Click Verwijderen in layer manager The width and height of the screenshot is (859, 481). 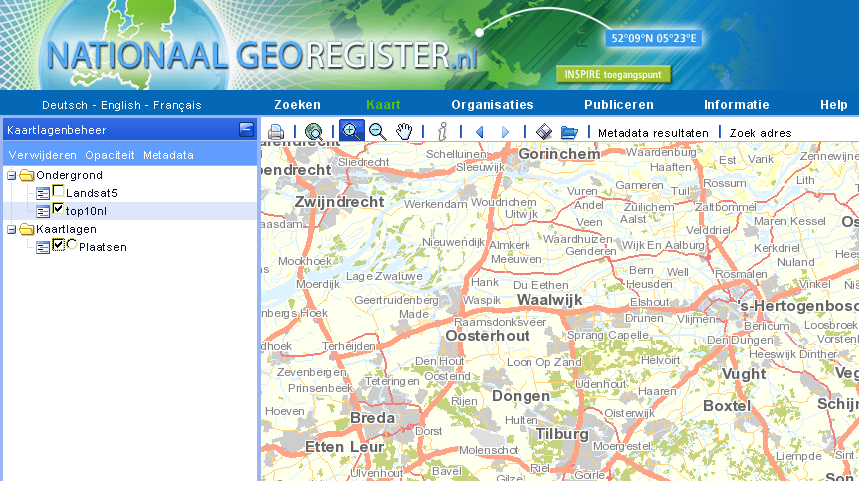point(43,155)
